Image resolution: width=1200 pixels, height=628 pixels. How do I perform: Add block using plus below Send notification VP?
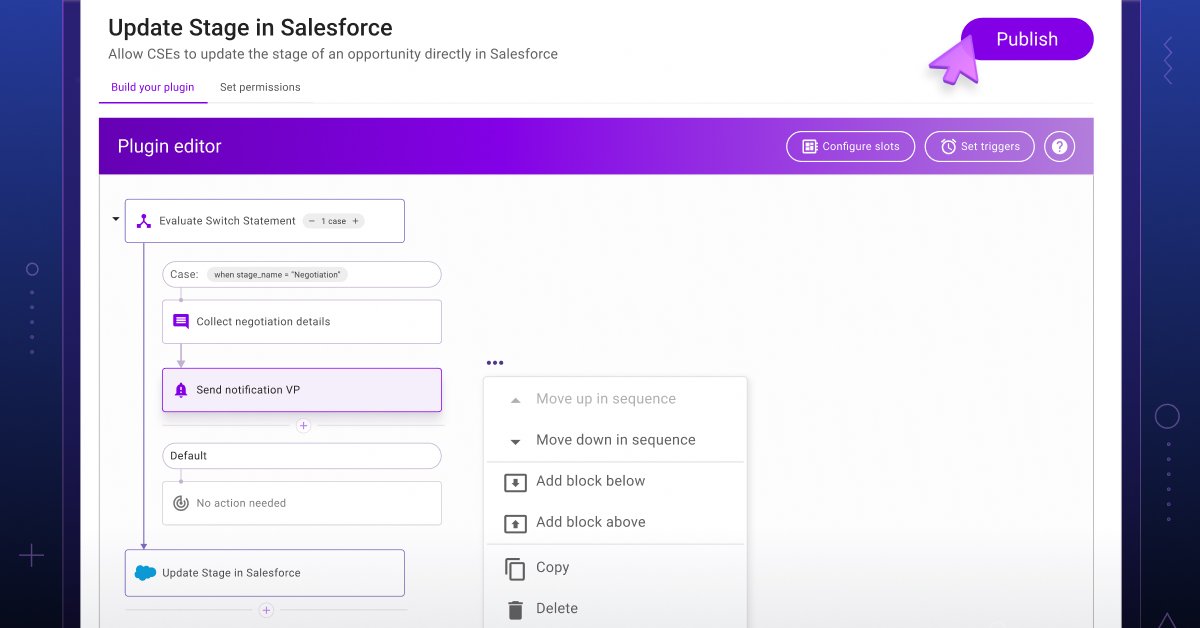pos(304,426)
